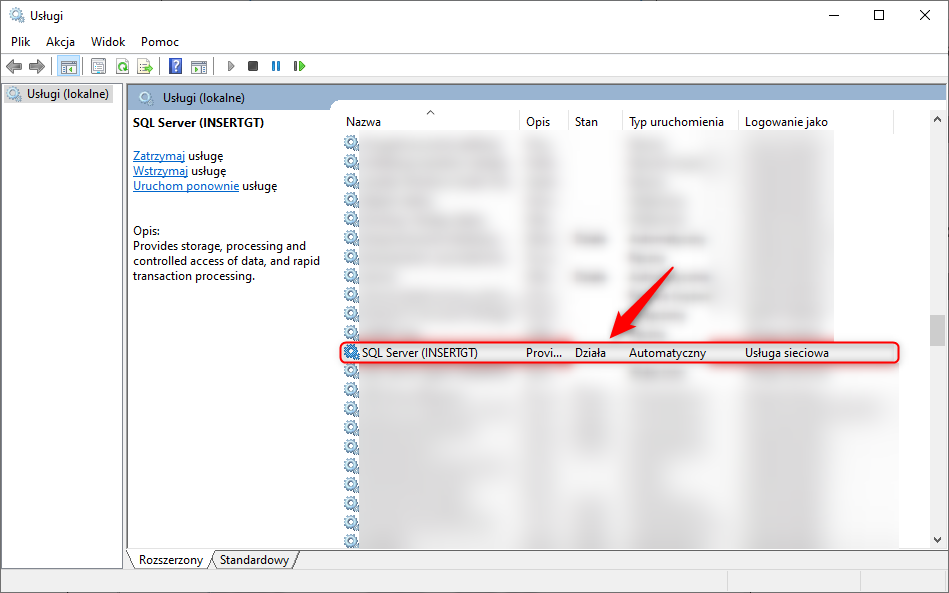Viewport: 949px width, 593px height.
Task: Click the Wstrzymaj link to pause the service
Action: (x=160, y=171)
